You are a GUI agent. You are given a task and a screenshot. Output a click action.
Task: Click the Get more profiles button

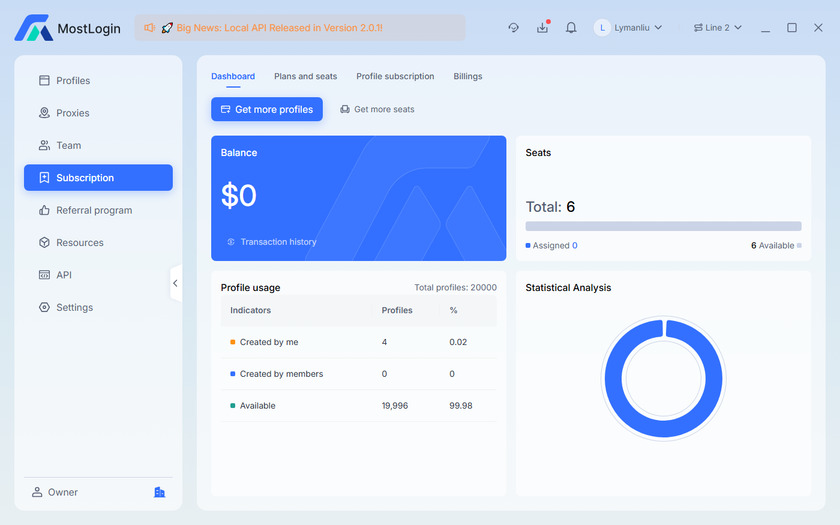click(x=267, y=109)
